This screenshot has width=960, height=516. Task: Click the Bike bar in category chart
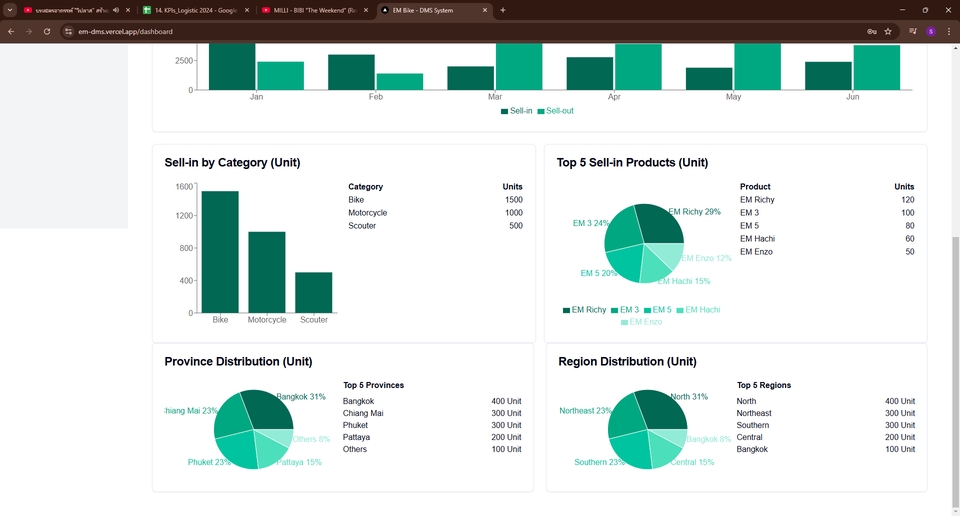click(x=220, y=252)
